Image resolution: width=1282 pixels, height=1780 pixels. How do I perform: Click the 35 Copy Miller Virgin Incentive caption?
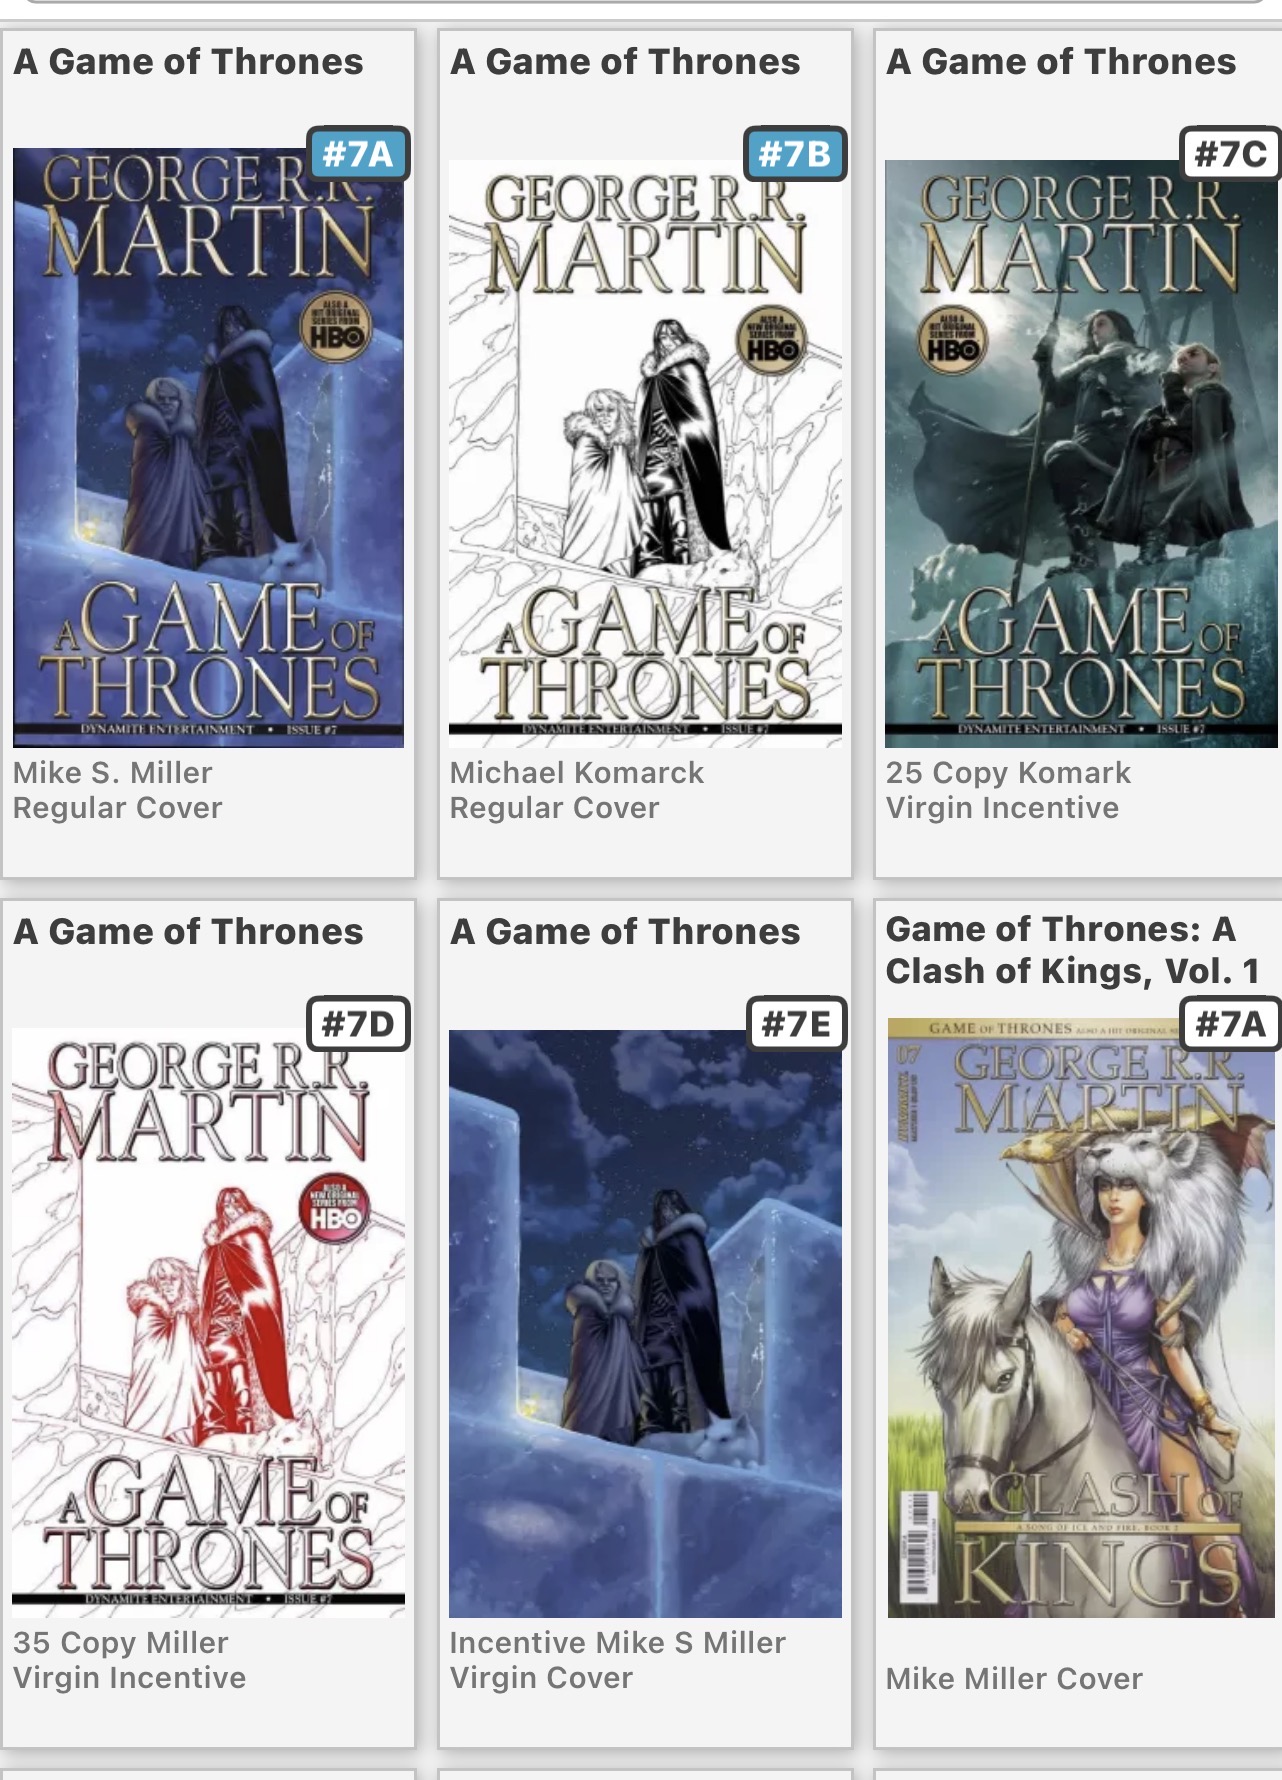130,1660
